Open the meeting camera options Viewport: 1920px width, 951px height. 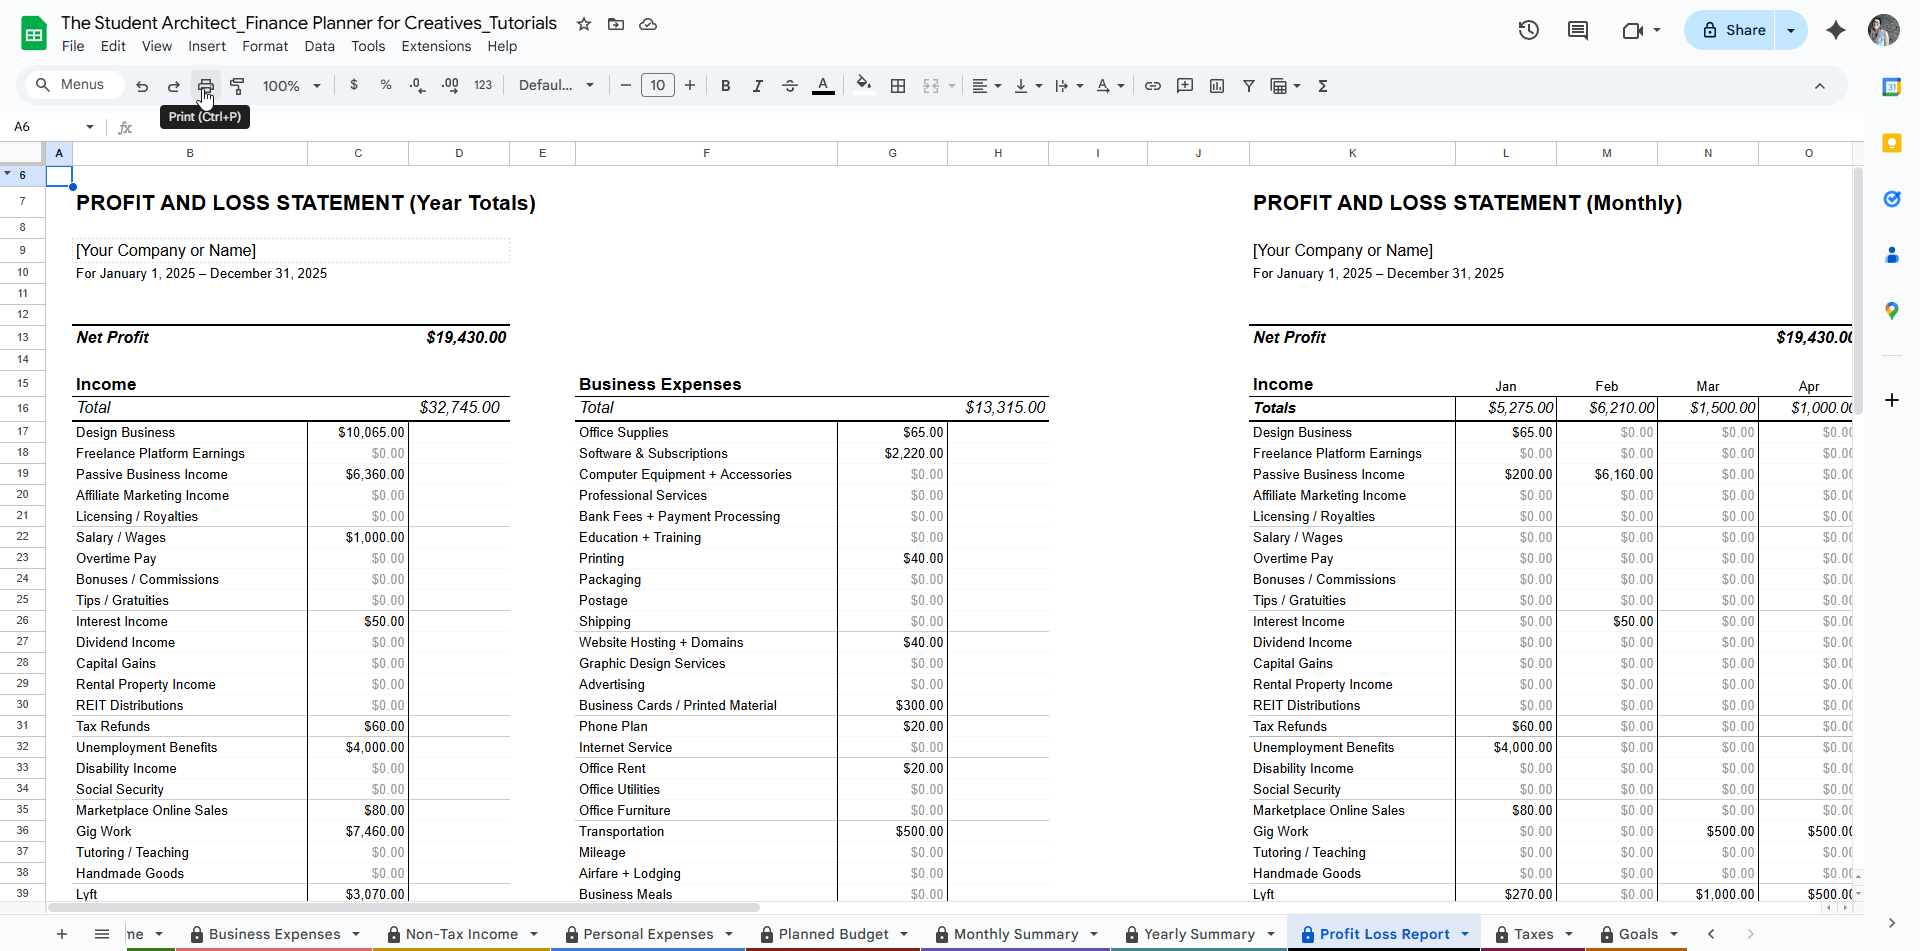[1641, 30]
